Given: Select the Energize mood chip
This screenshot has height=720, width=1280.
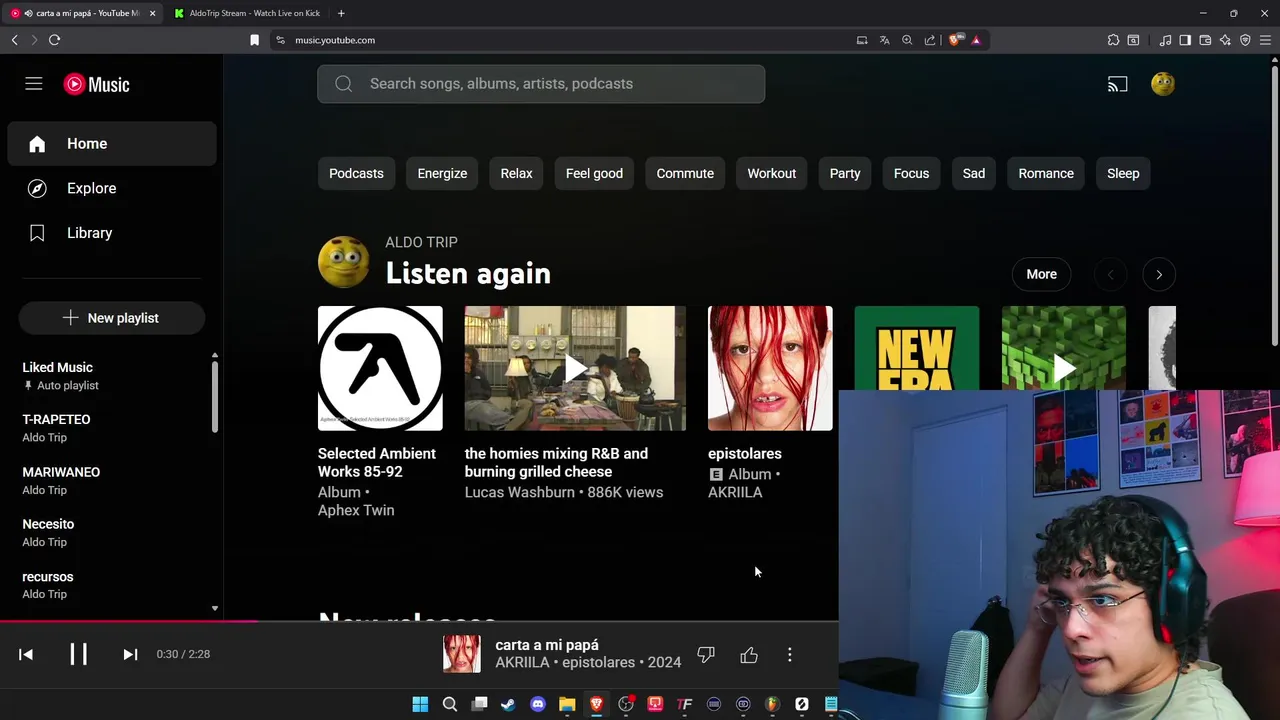Looking at the screenshot, I should pos(442,174).
